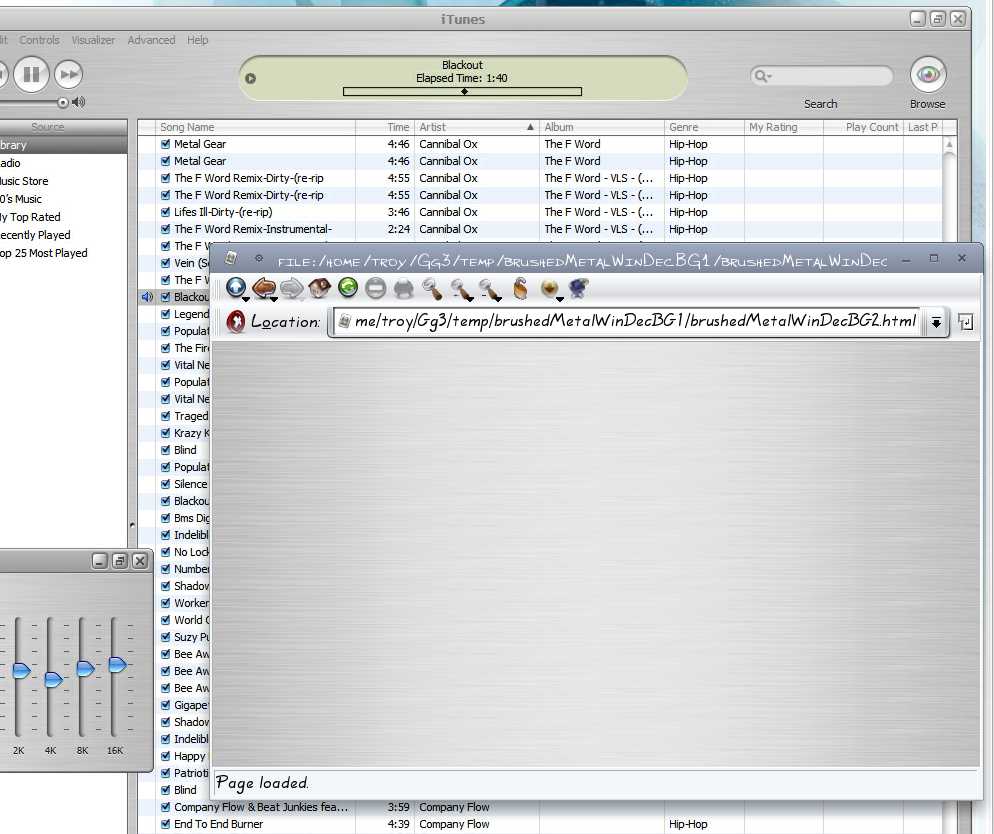Image resolution: width=994 pixels, height=834 pixels.
Task: Click the now-playing speaker icon beside Blackout row
Action: click(x=147, y=297)
